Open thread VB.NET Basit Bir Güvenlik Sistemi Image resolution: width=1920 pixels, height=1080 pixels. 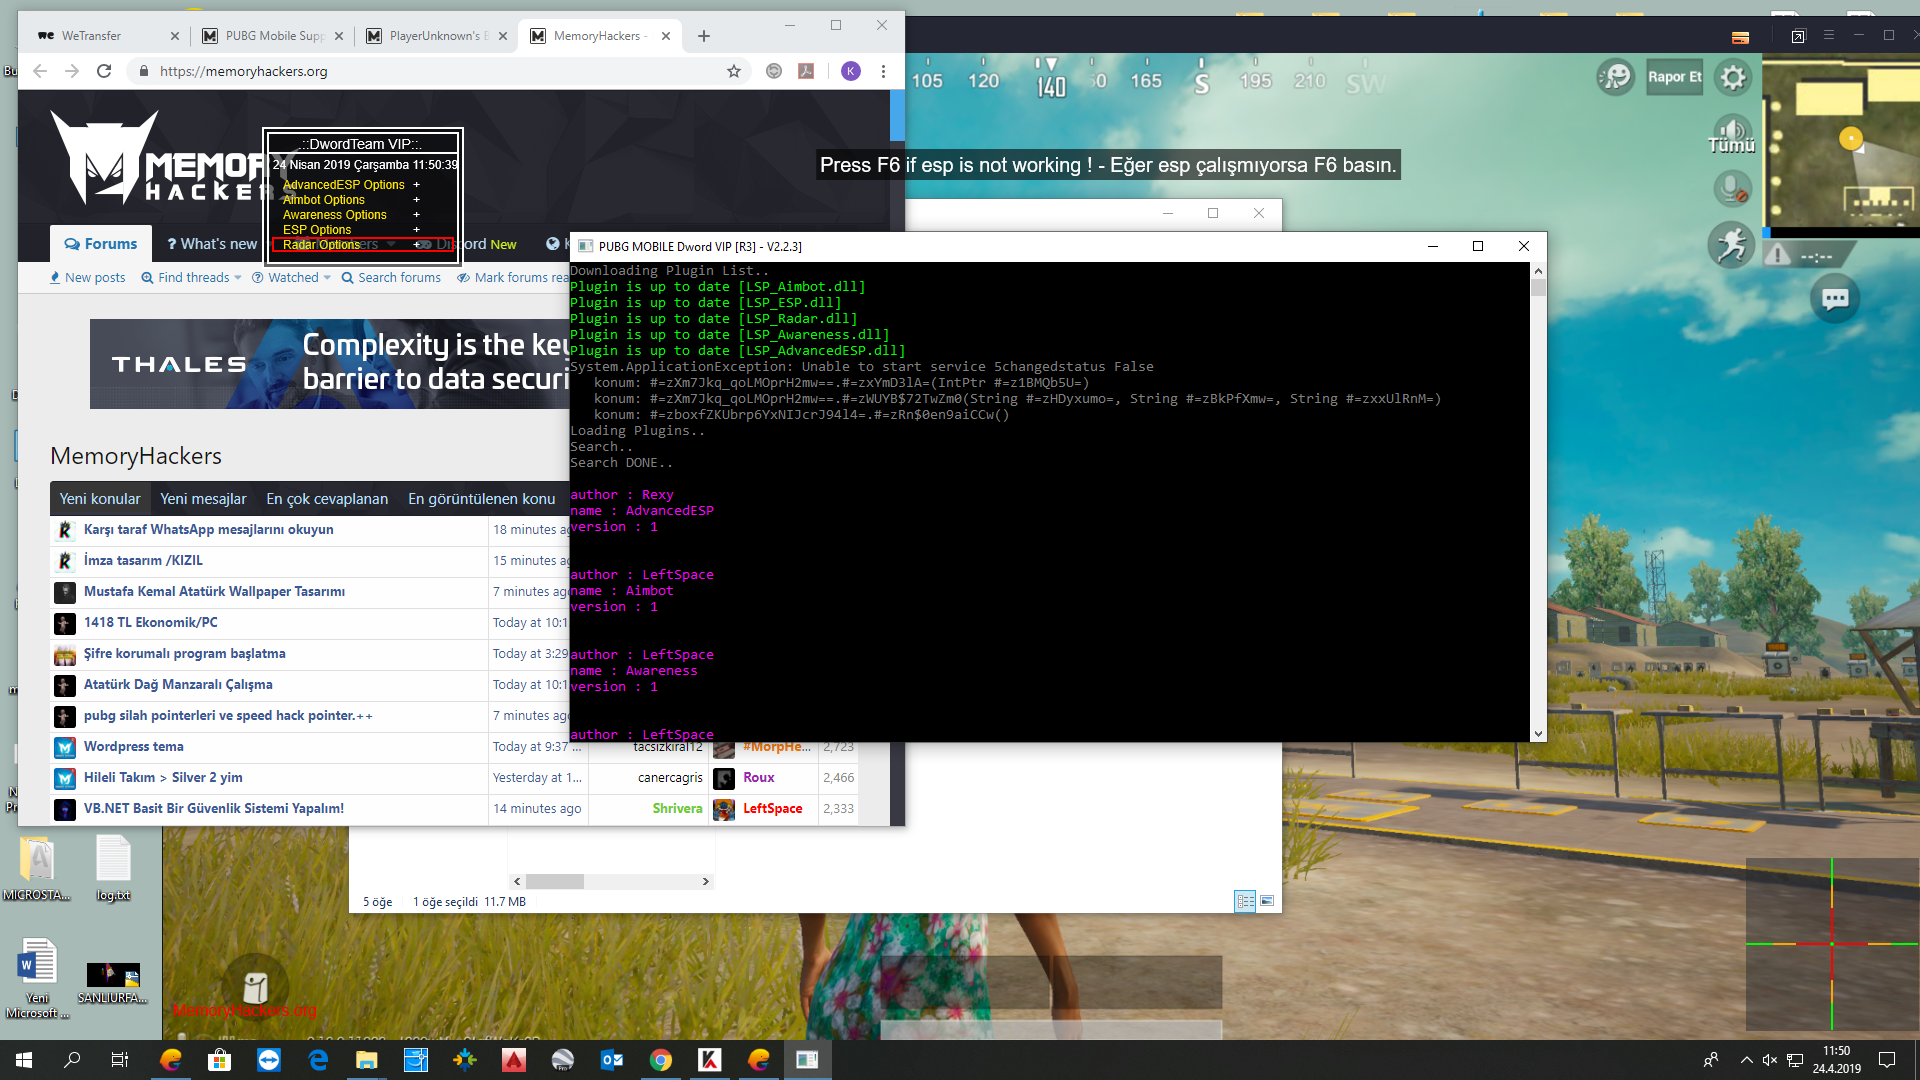tap(213, 809)
